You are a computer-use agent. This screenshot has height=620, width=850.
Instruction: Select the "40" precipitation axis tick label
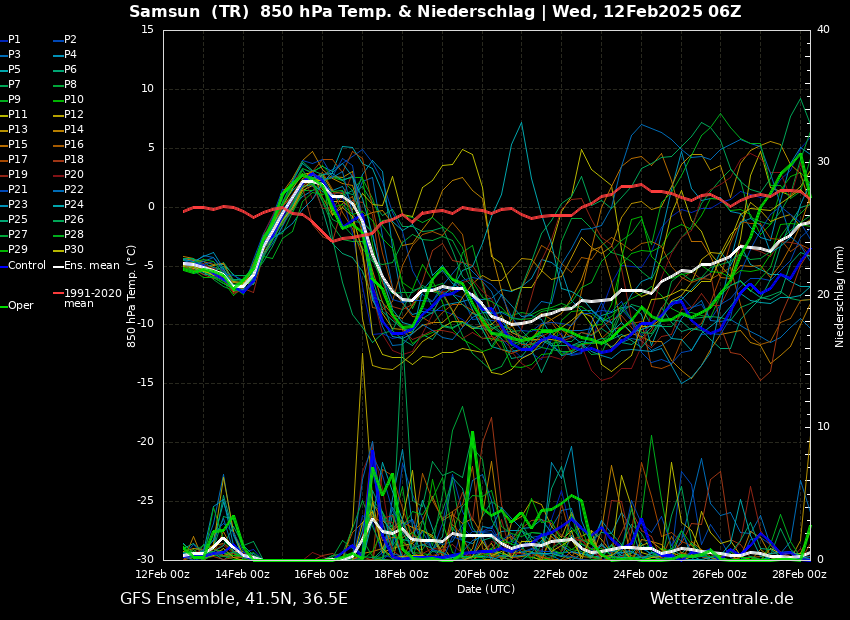823,29
